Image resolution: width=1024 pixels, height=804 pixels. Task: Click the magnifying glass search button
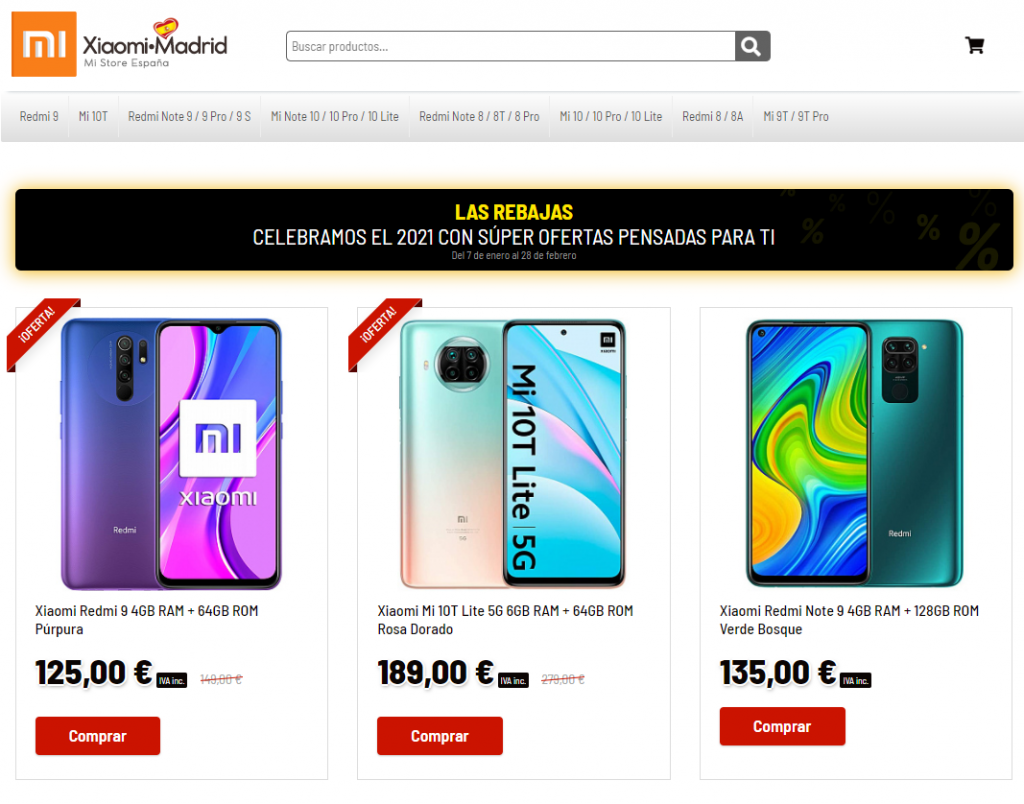pos(752,46)
